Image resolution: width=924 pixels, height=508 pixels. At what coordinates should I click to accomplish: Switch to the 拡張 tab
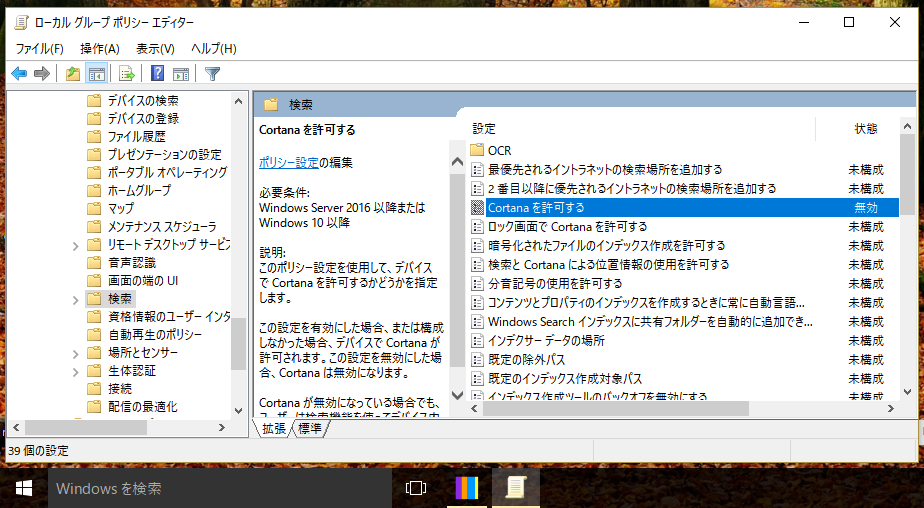click(x=273, y=428)
